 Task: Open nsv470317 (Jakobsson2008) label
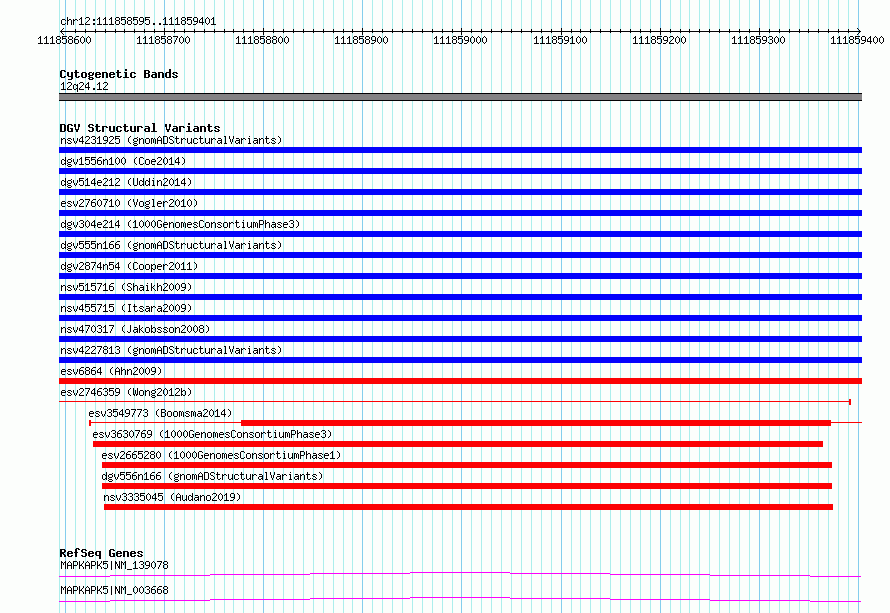click(x=135, y=329)
